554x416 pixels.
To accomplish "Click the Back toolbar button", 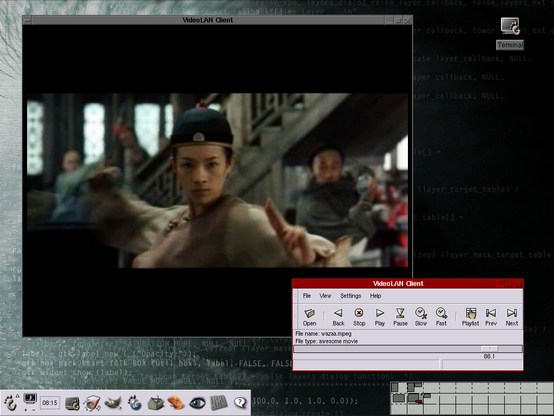I will tap(338, 317).
